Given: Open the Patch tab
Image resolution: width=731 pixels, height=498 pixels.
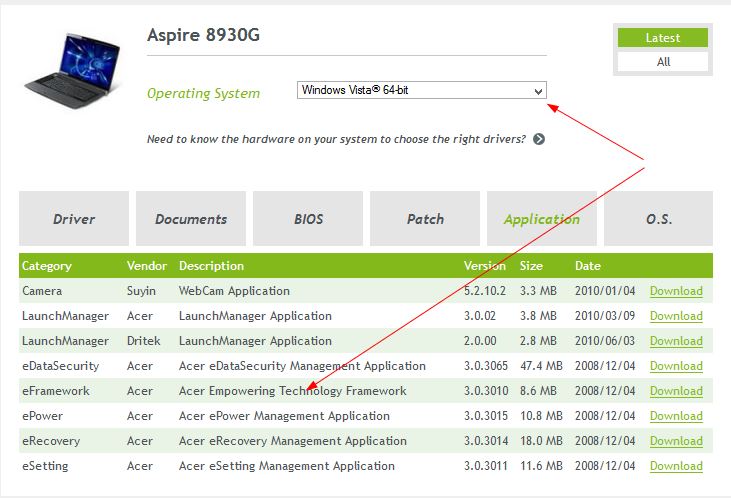Looking at the screenshot, I should (x=425, y=218).
